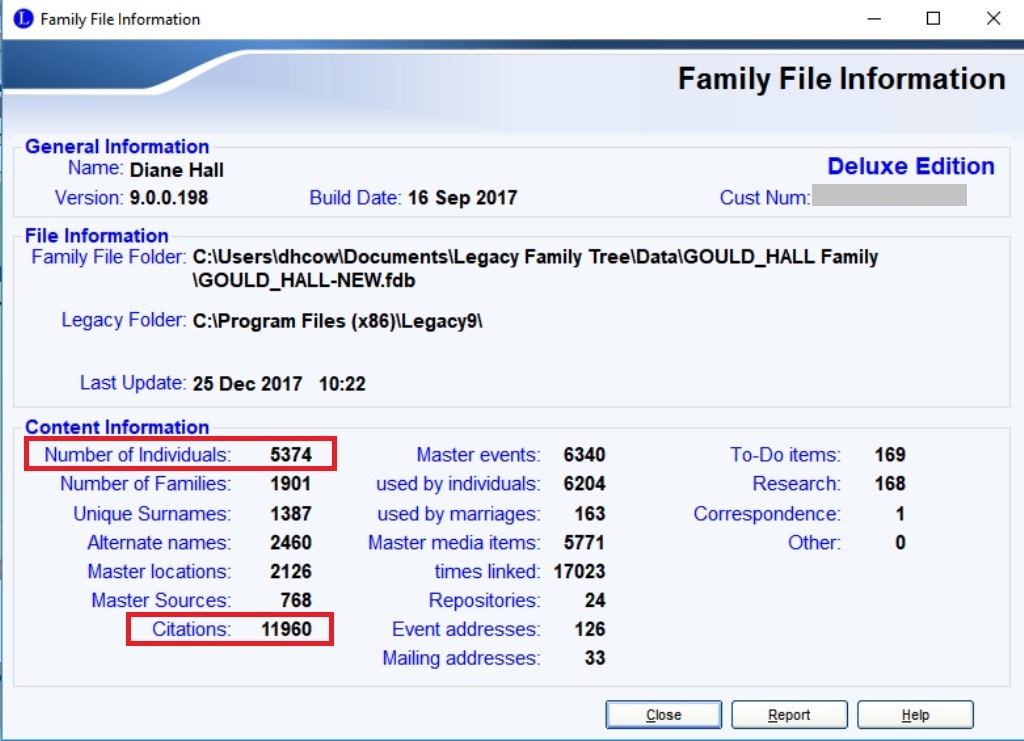
Task: Click the Last Update date 25 Dec 2017
Action: pos(248,383)
